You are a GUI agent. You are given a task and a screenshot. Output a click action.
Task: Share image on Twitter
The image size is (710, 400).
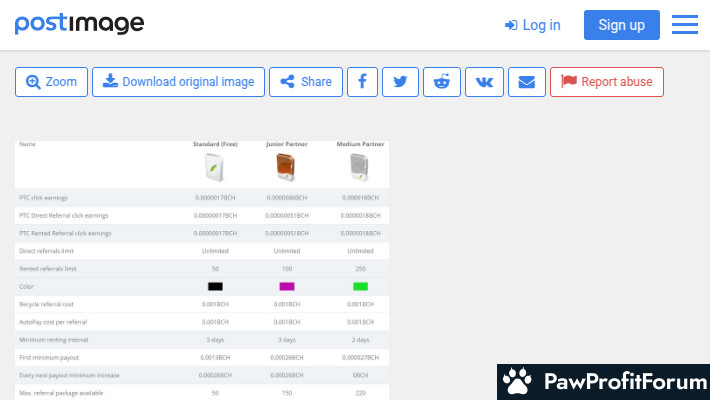click(x=400, y=82)
